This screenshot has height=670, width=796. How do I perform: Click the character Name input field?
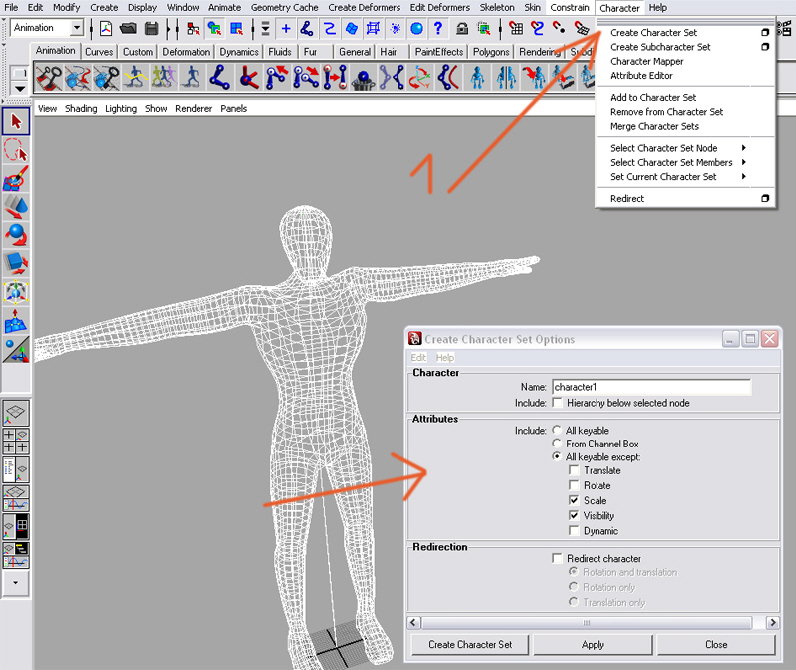[650, 387]
